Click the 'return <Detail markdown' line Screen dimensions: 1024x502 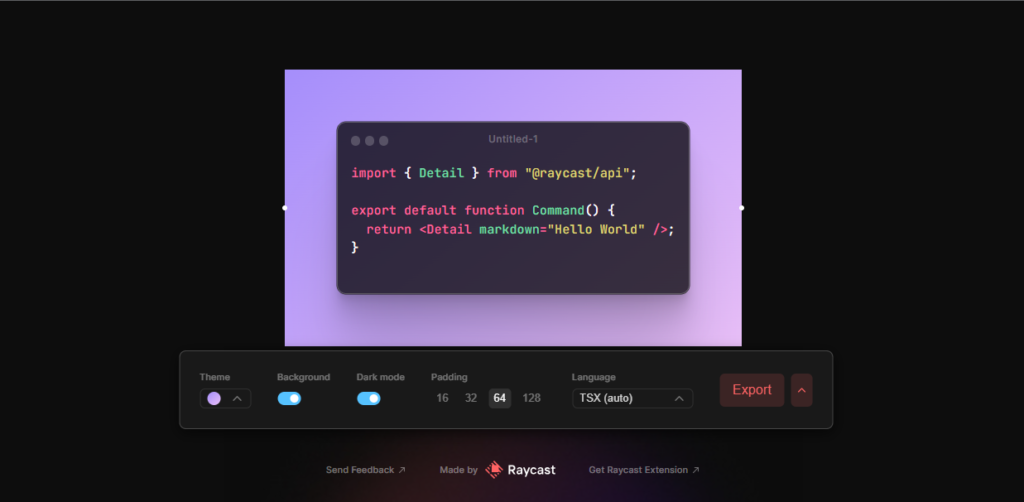pyautogui.click(x=520, y=229)
